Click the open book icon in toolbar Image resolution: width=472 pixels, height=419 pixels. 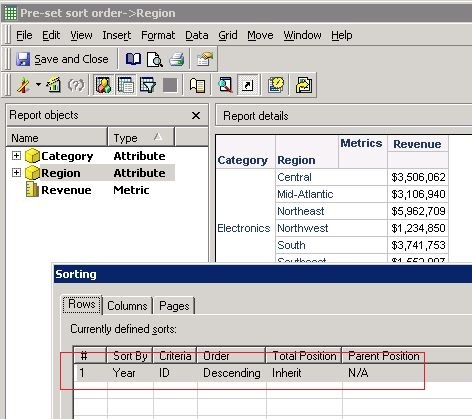tap(133, 59)
